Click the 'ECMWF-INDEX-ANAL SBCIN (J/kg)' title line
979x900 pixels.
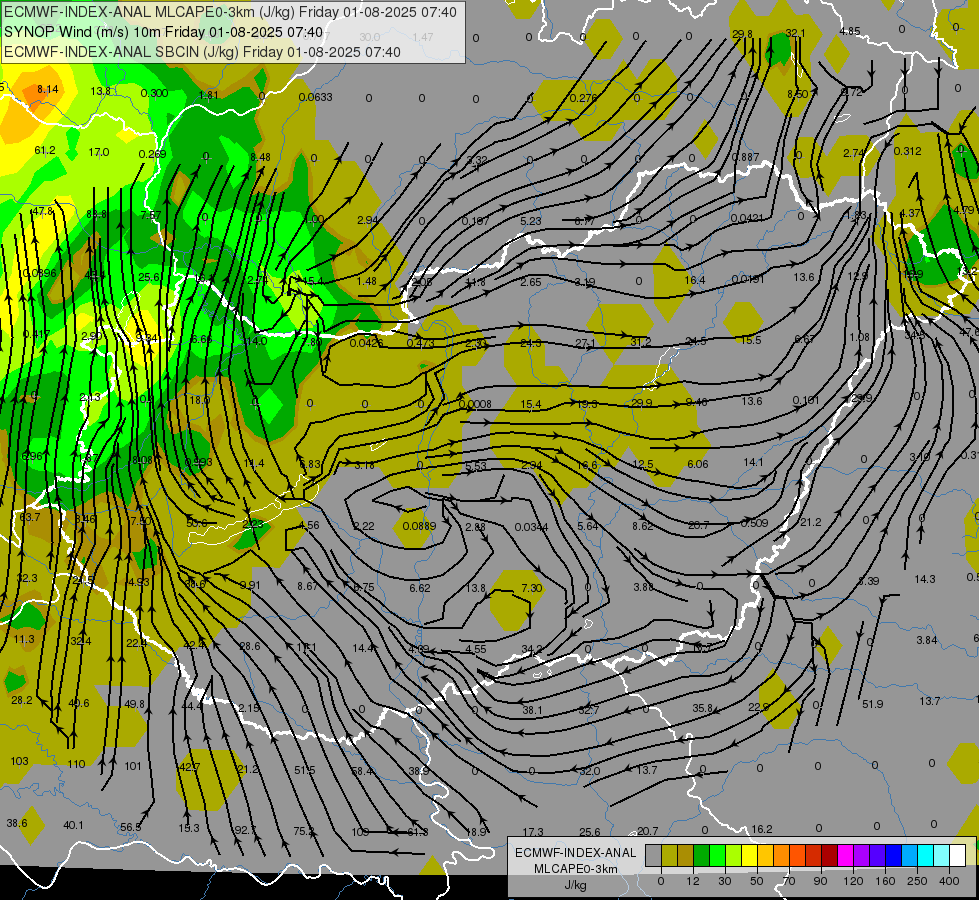click(202, 52)
